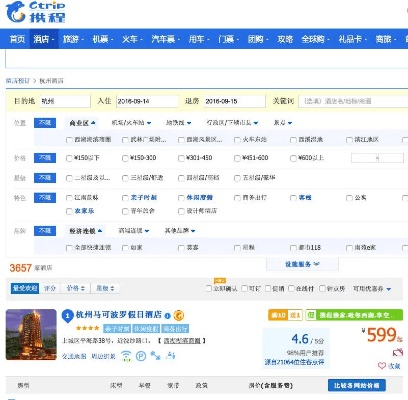Image resolution: width=408 pixels, height=400 pixels.
Task: Collapse the 商业区 location dropdown
Action: (x=82, y=123)
